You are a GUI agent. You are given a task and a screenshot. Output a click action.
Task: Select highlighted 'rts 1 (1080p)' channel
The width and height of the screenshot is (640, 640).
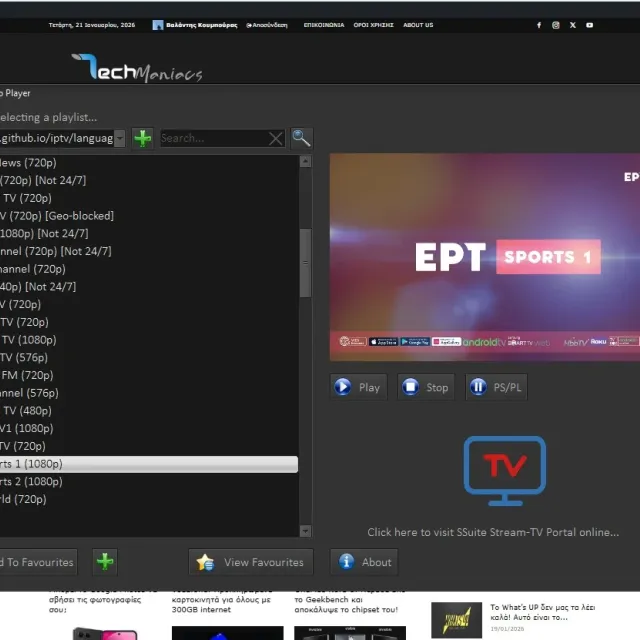[149, 464]
